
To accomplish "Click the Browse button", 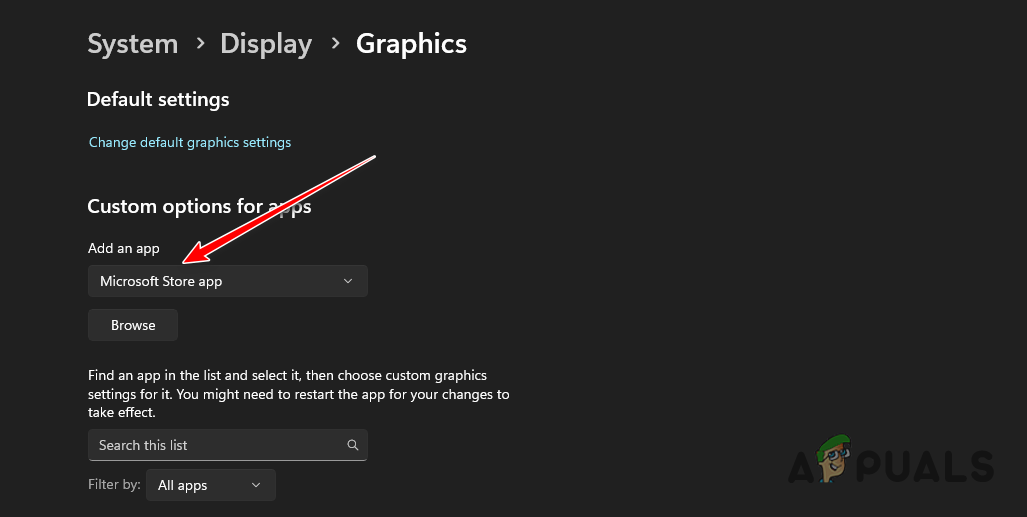I will 133,325.
